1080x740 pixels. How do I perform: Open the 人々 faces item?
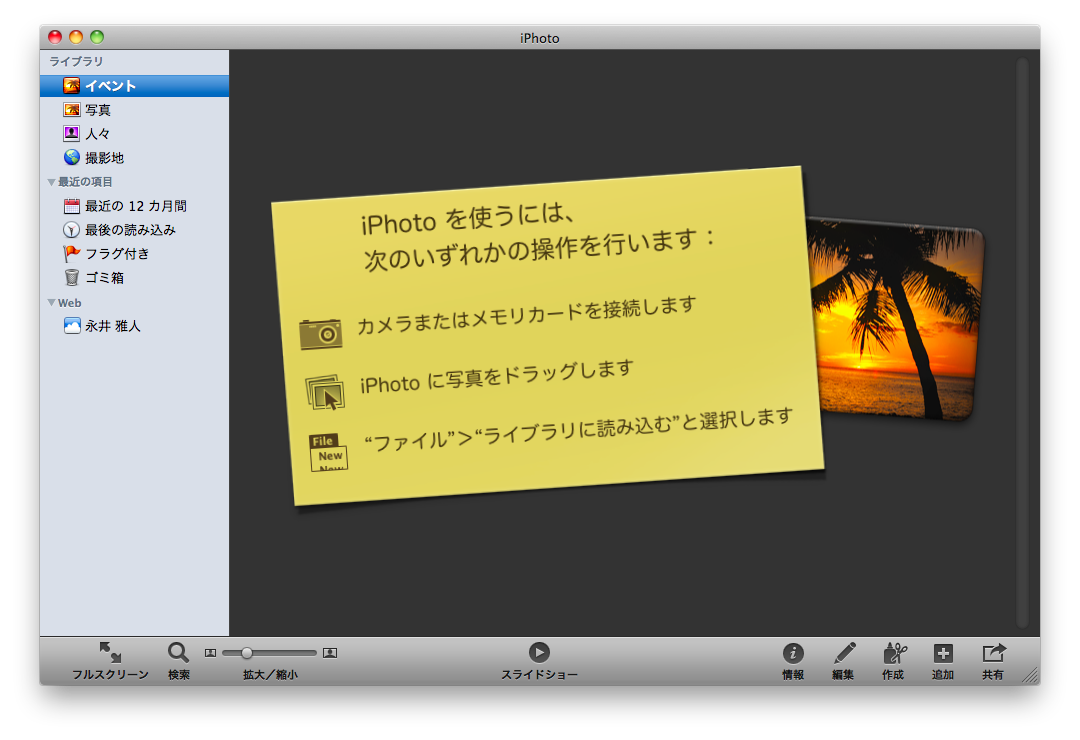click(134, 134)
